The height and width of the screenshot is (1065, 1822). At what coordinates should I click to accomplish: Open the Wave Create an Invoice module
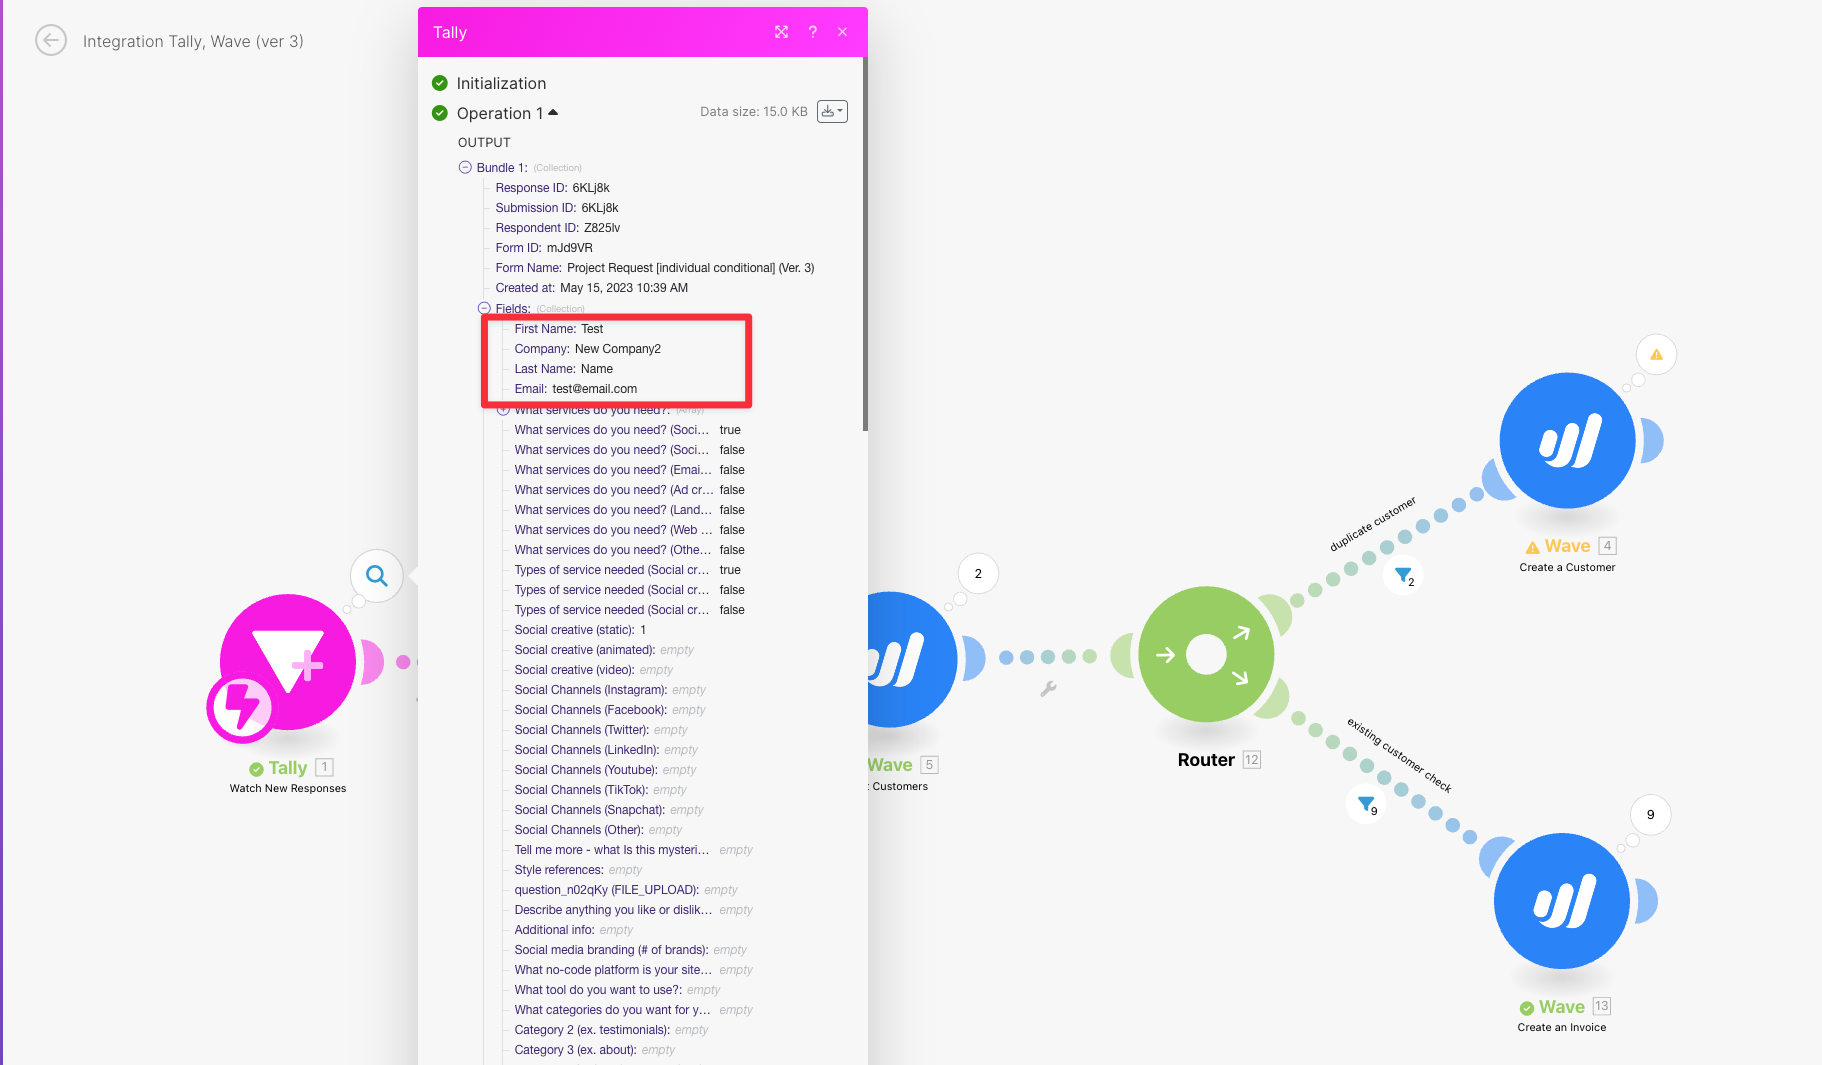pos(1562,901)
